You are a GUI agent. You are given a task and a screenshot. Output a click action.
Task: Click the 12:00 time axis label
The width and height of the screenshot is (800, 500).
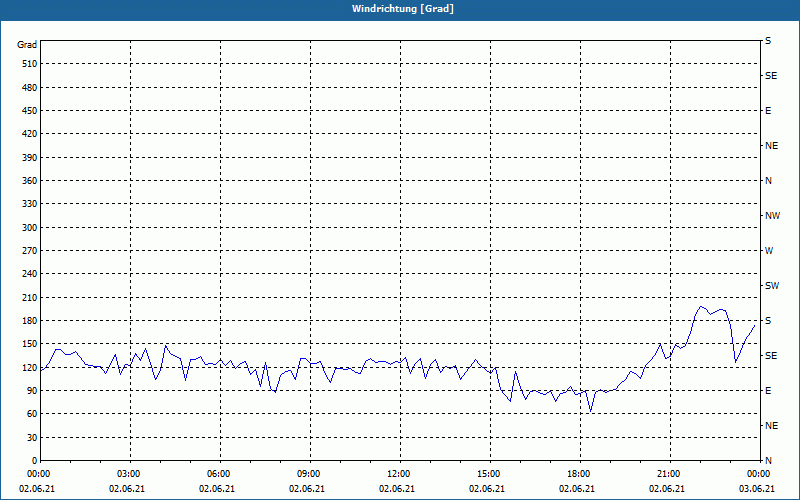click(x=399, y=474)
